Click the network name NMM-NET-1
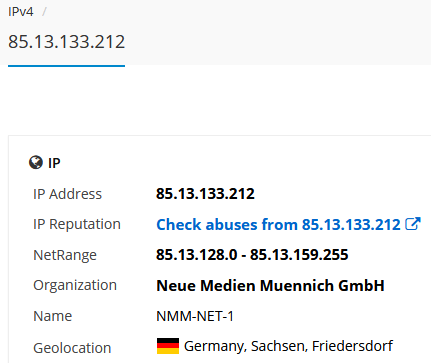This screenshot has width=431, height=363. coord(195,316)
